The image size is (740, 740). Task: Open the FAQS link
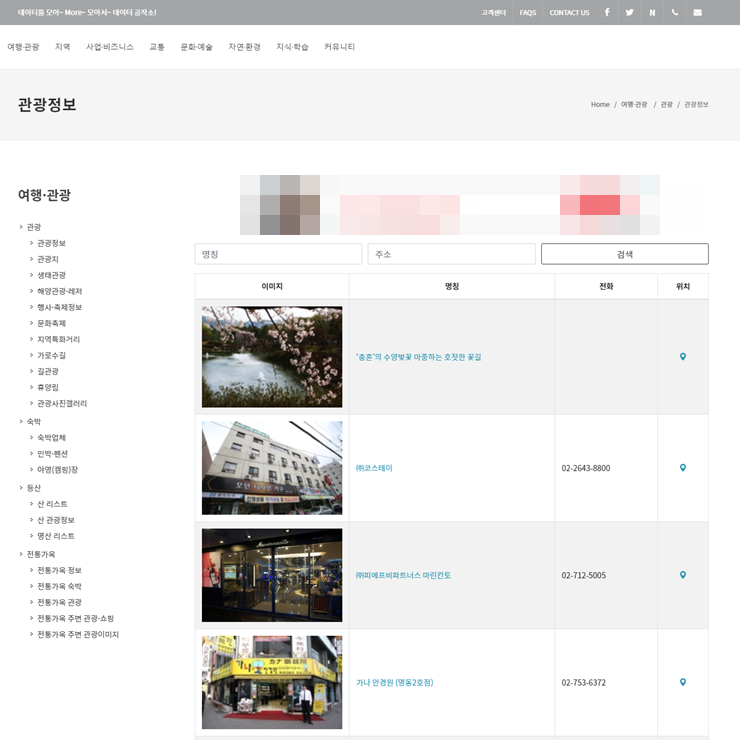(x=528, y=13)
